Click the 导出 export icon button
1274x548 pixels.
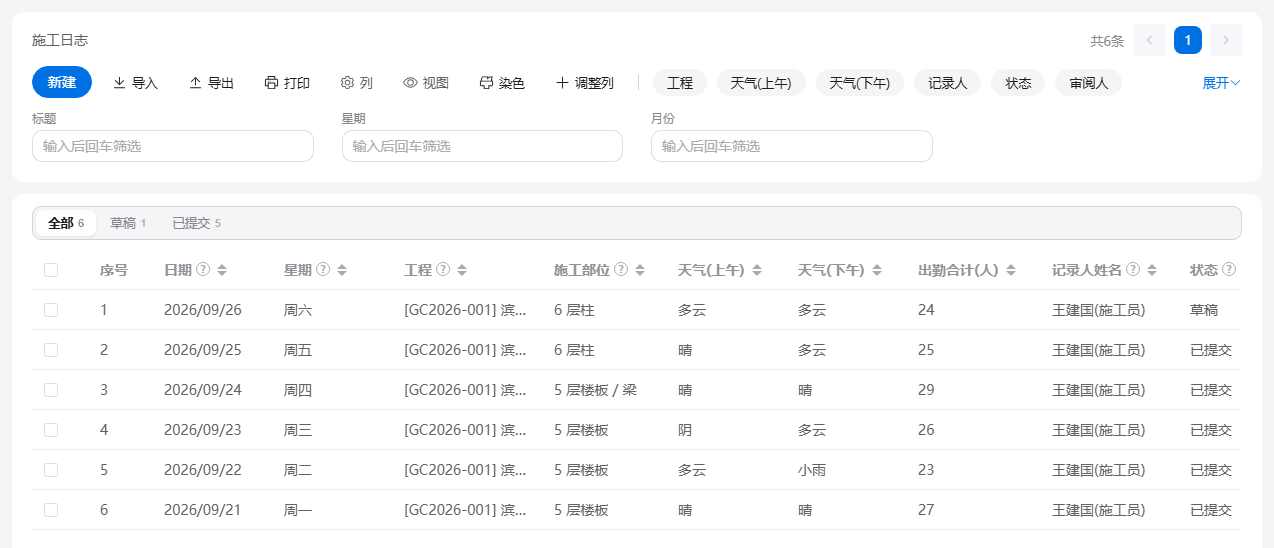click(x=211, y=83)
